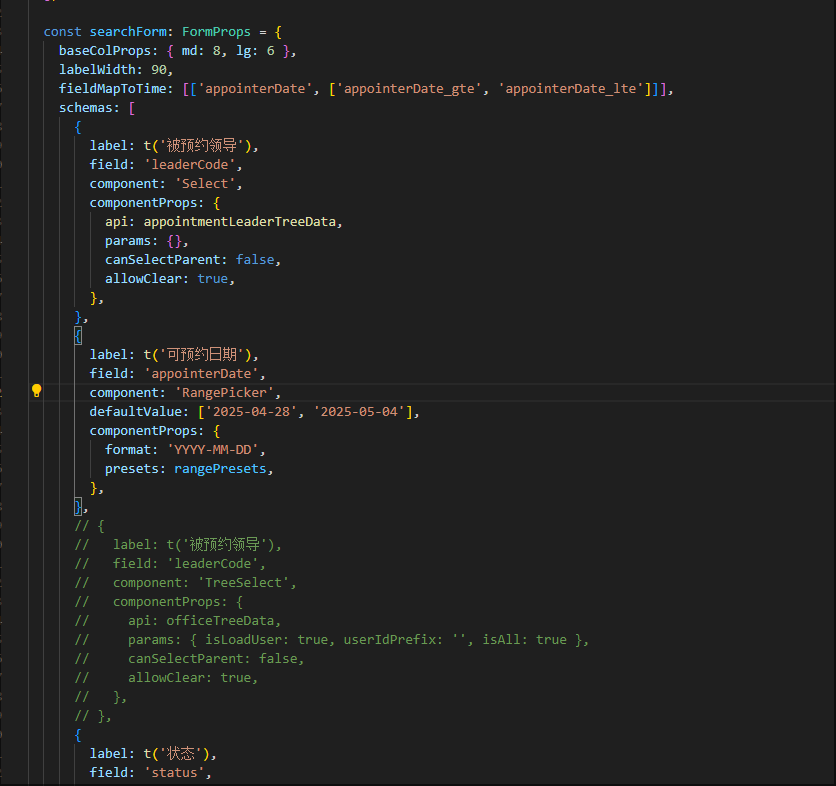The width and height of the screenshot is (836, 786).
Task: Click the md property in baseColProps
Action: pos(189,51)
